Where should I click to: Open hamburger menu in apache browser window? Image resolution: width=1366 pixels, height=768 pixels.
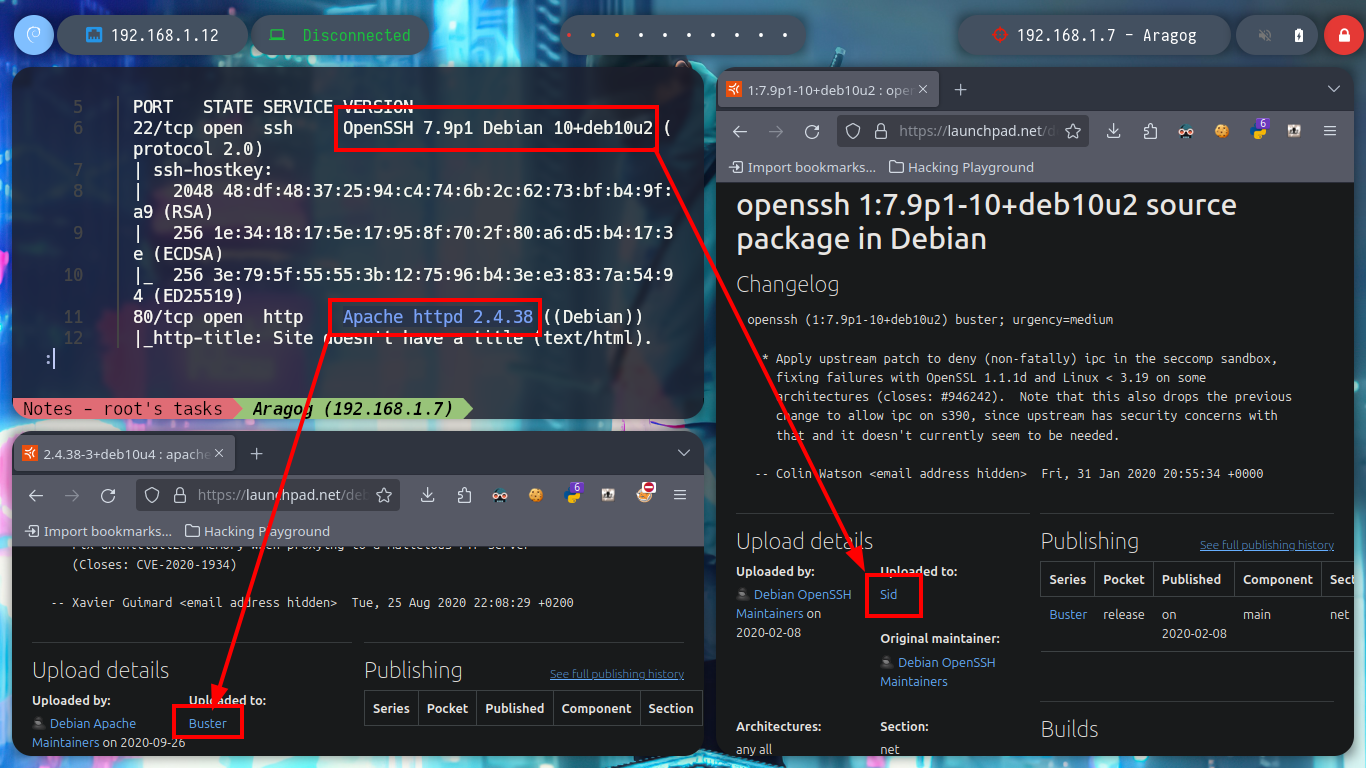680,495
